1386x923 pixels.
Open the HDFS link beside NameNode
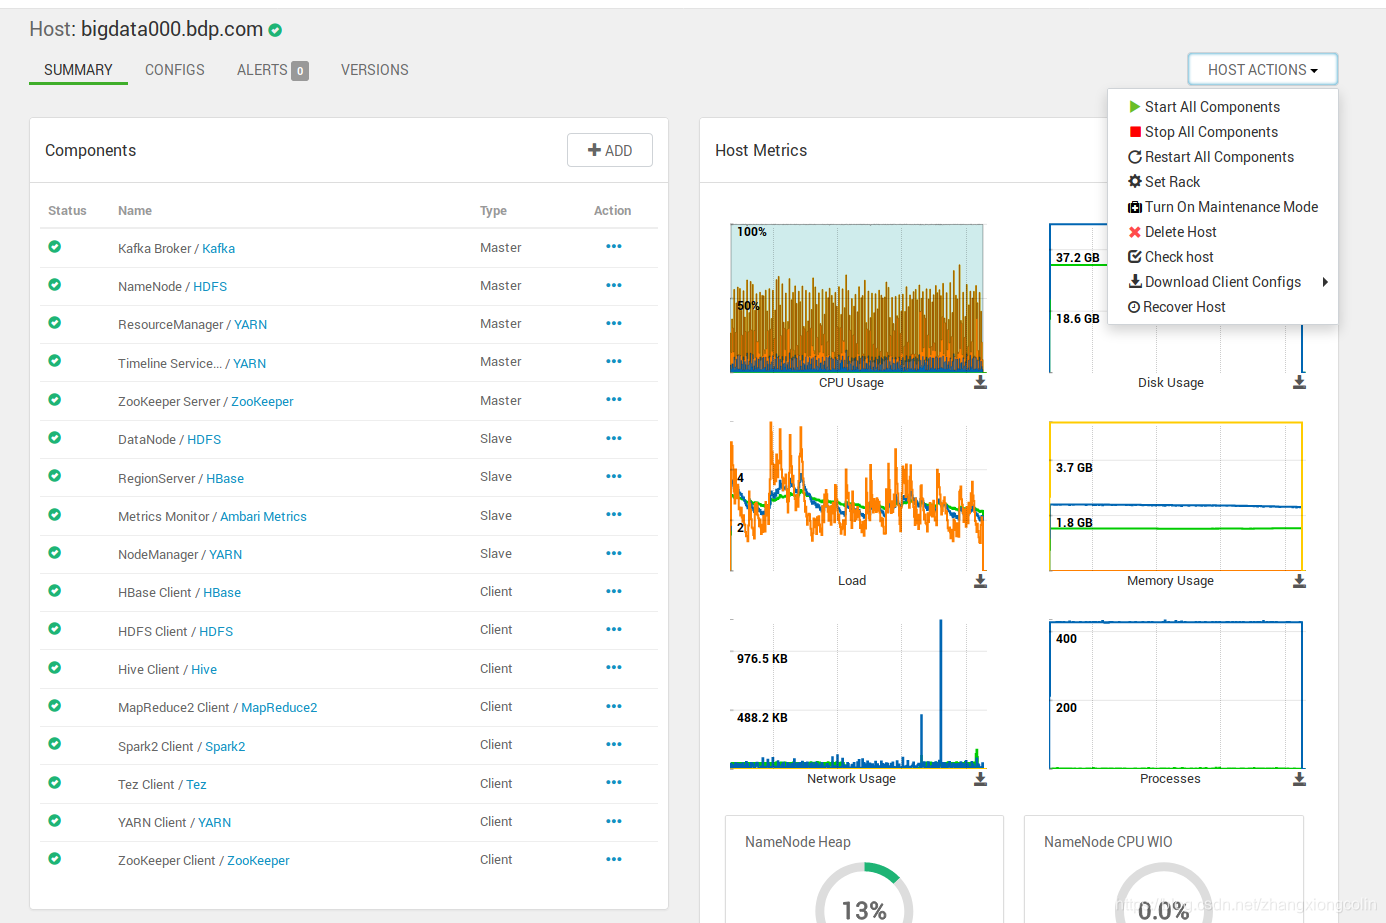(210, 286)
